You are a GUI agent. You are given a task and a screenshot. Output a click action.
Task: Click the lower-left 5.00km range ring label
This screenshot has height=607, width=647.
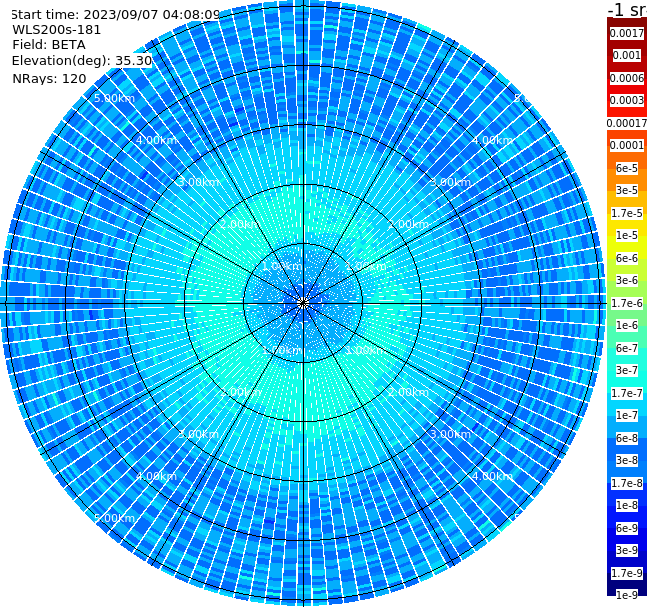(x=114, y=518)
